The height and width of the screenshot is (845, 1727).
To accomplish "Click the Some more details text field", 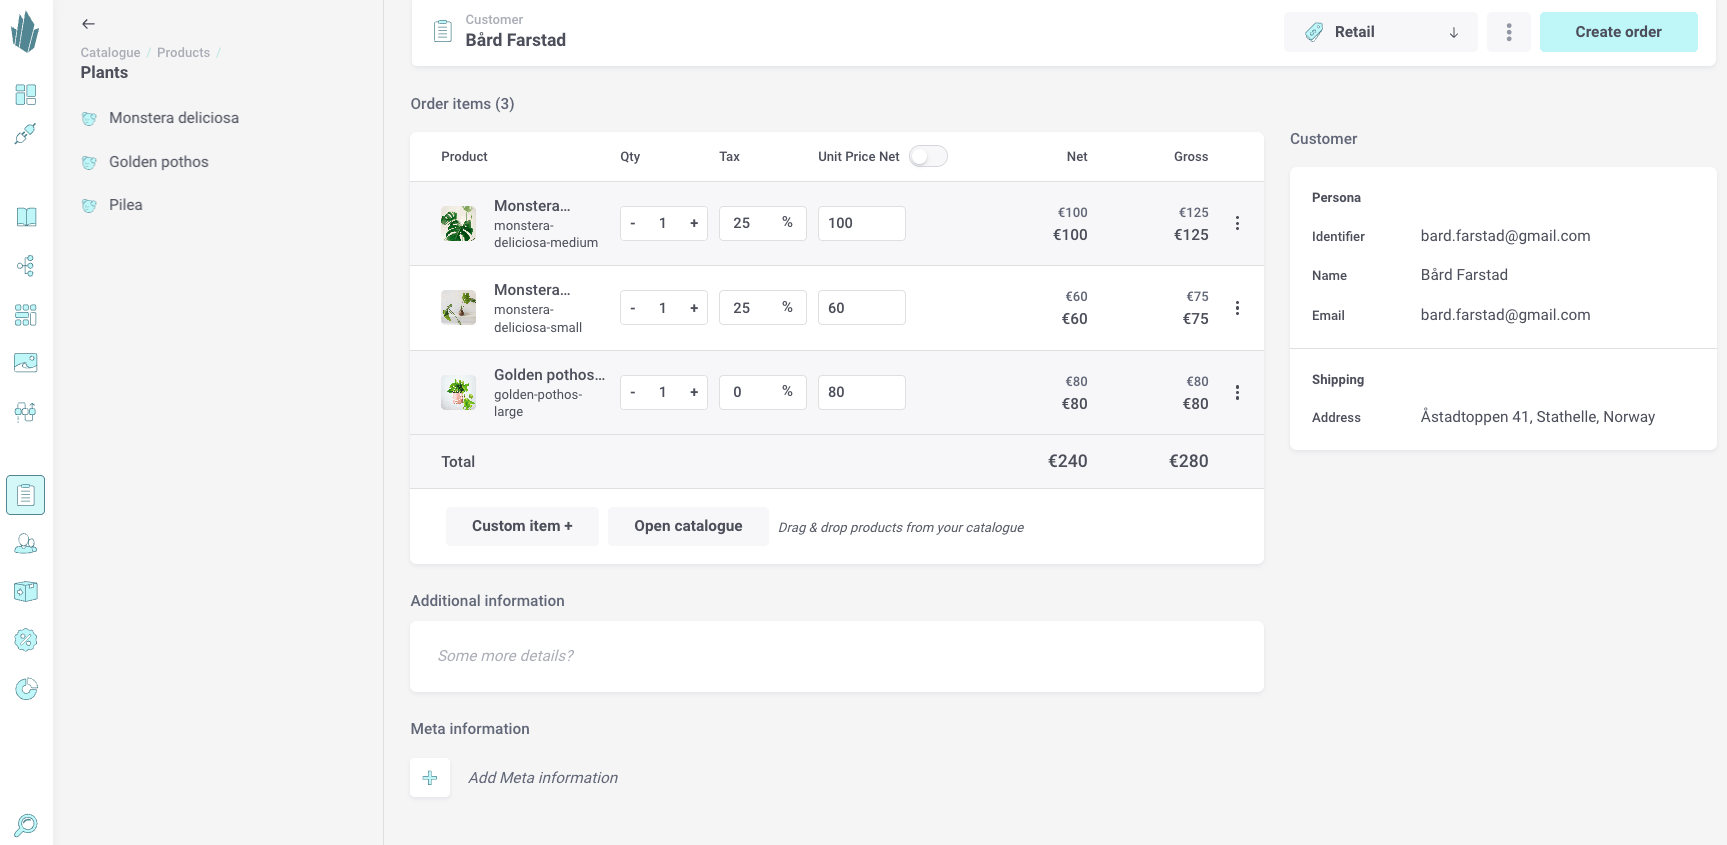I will coord(836,656).
